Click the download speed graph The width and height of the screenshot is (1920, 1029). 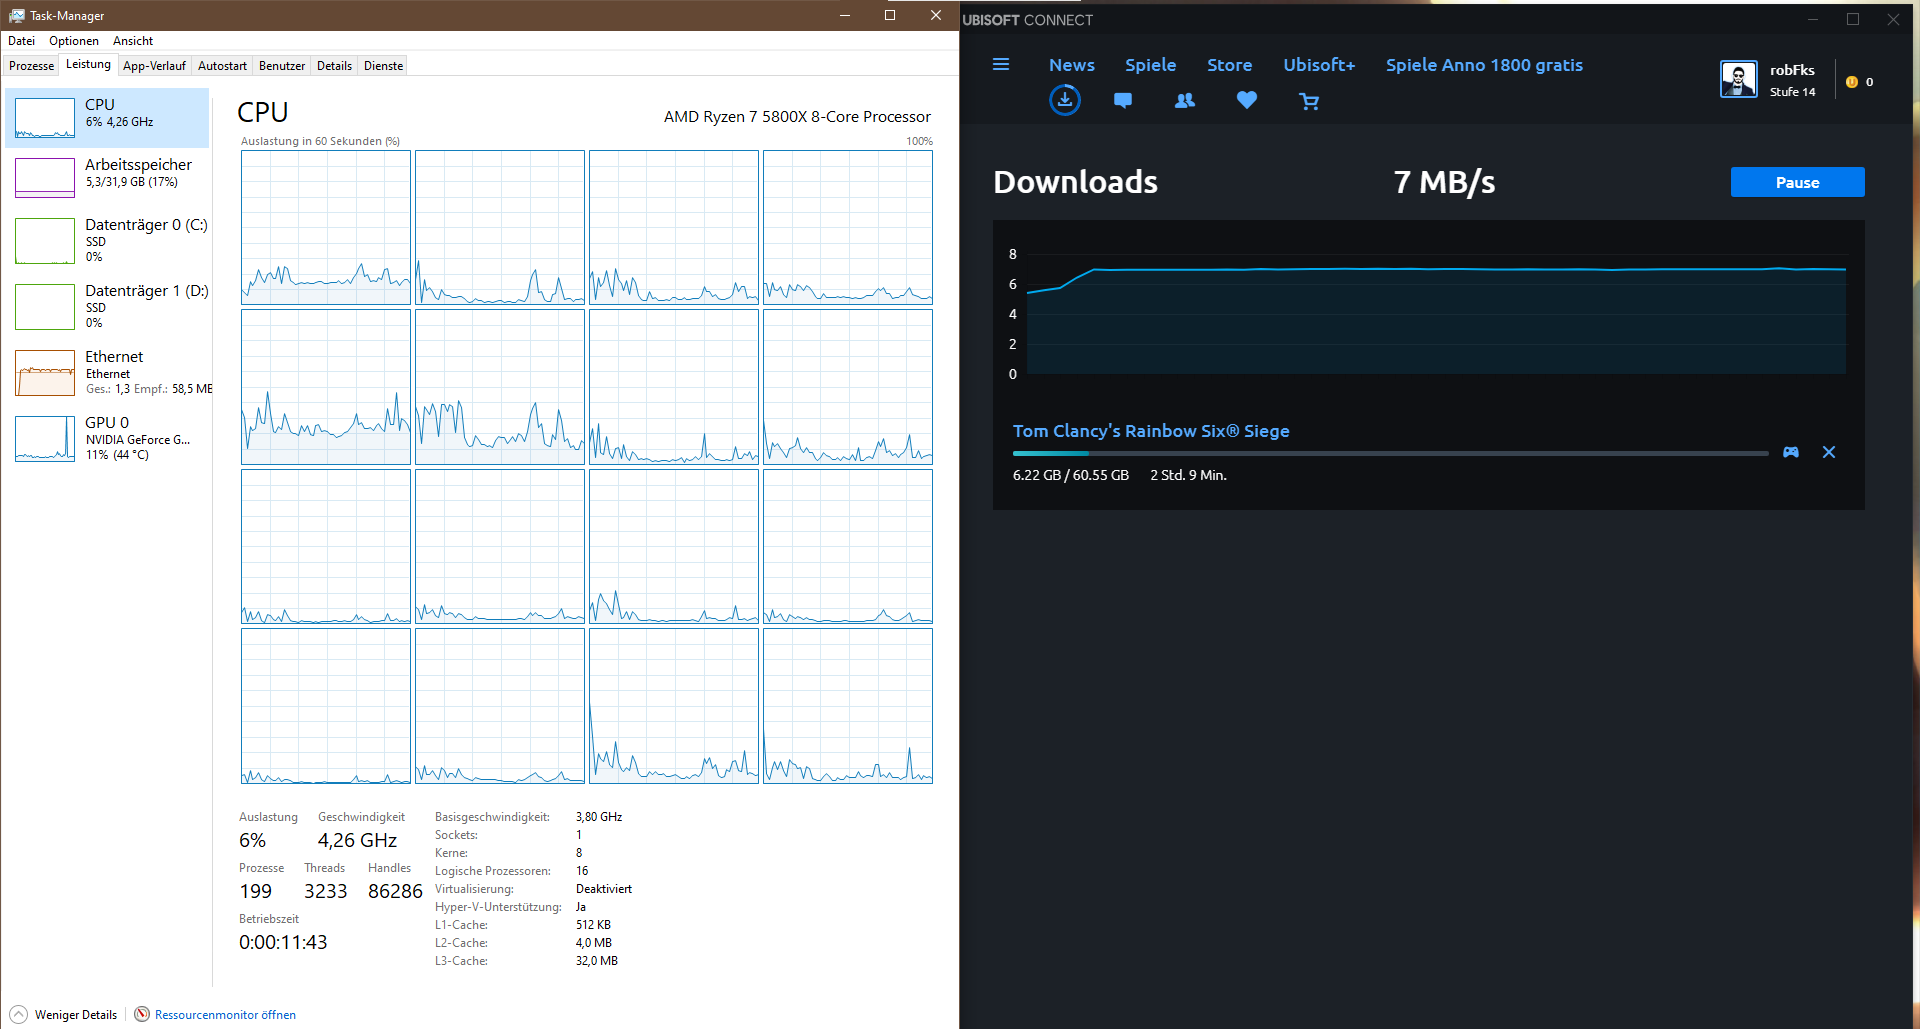click(1436, 314)
